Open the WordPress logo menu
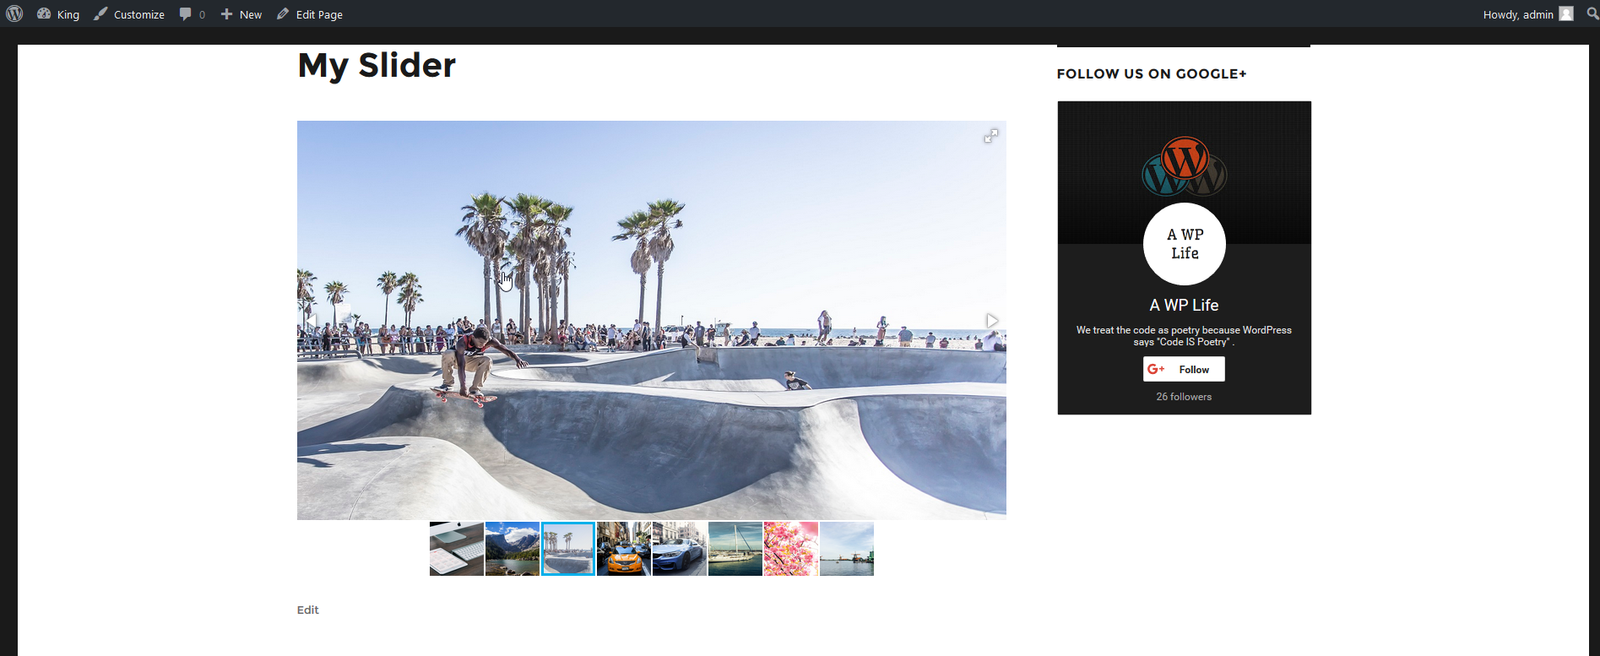The width and height of the screenshot is (1600, 656). tap(14, 14)
